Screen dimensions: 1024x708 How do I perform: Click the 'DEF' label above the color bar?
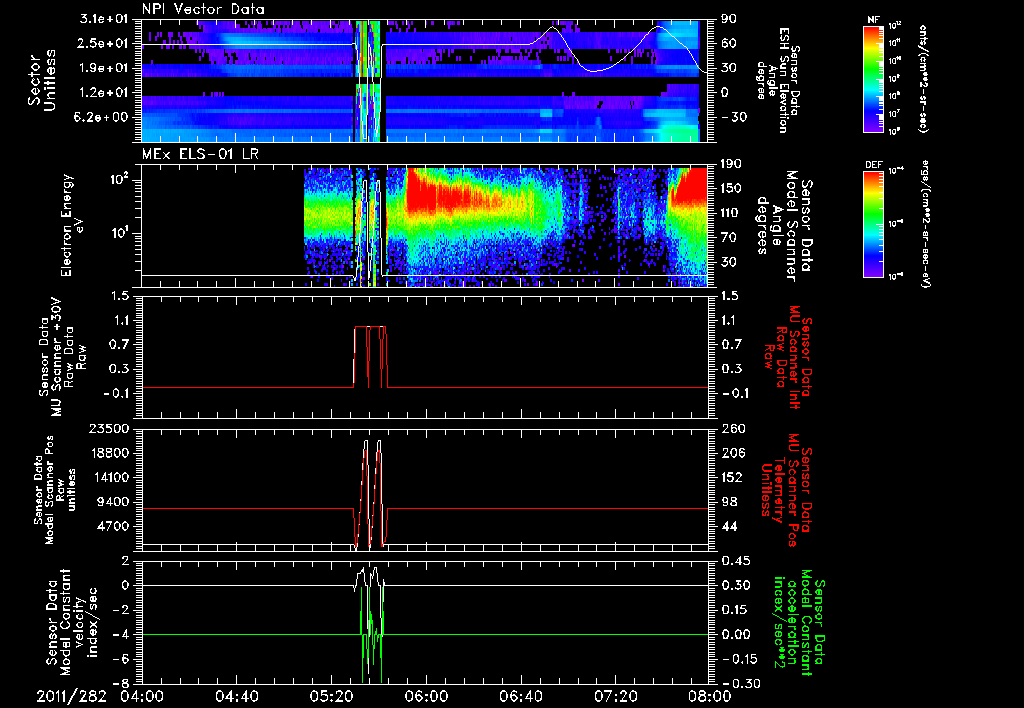[x=873, y=165]
